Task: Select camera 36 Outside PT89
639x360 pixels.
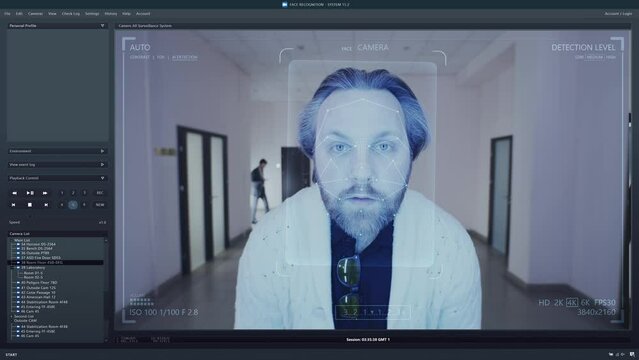Action: click(x=35, y=253)
